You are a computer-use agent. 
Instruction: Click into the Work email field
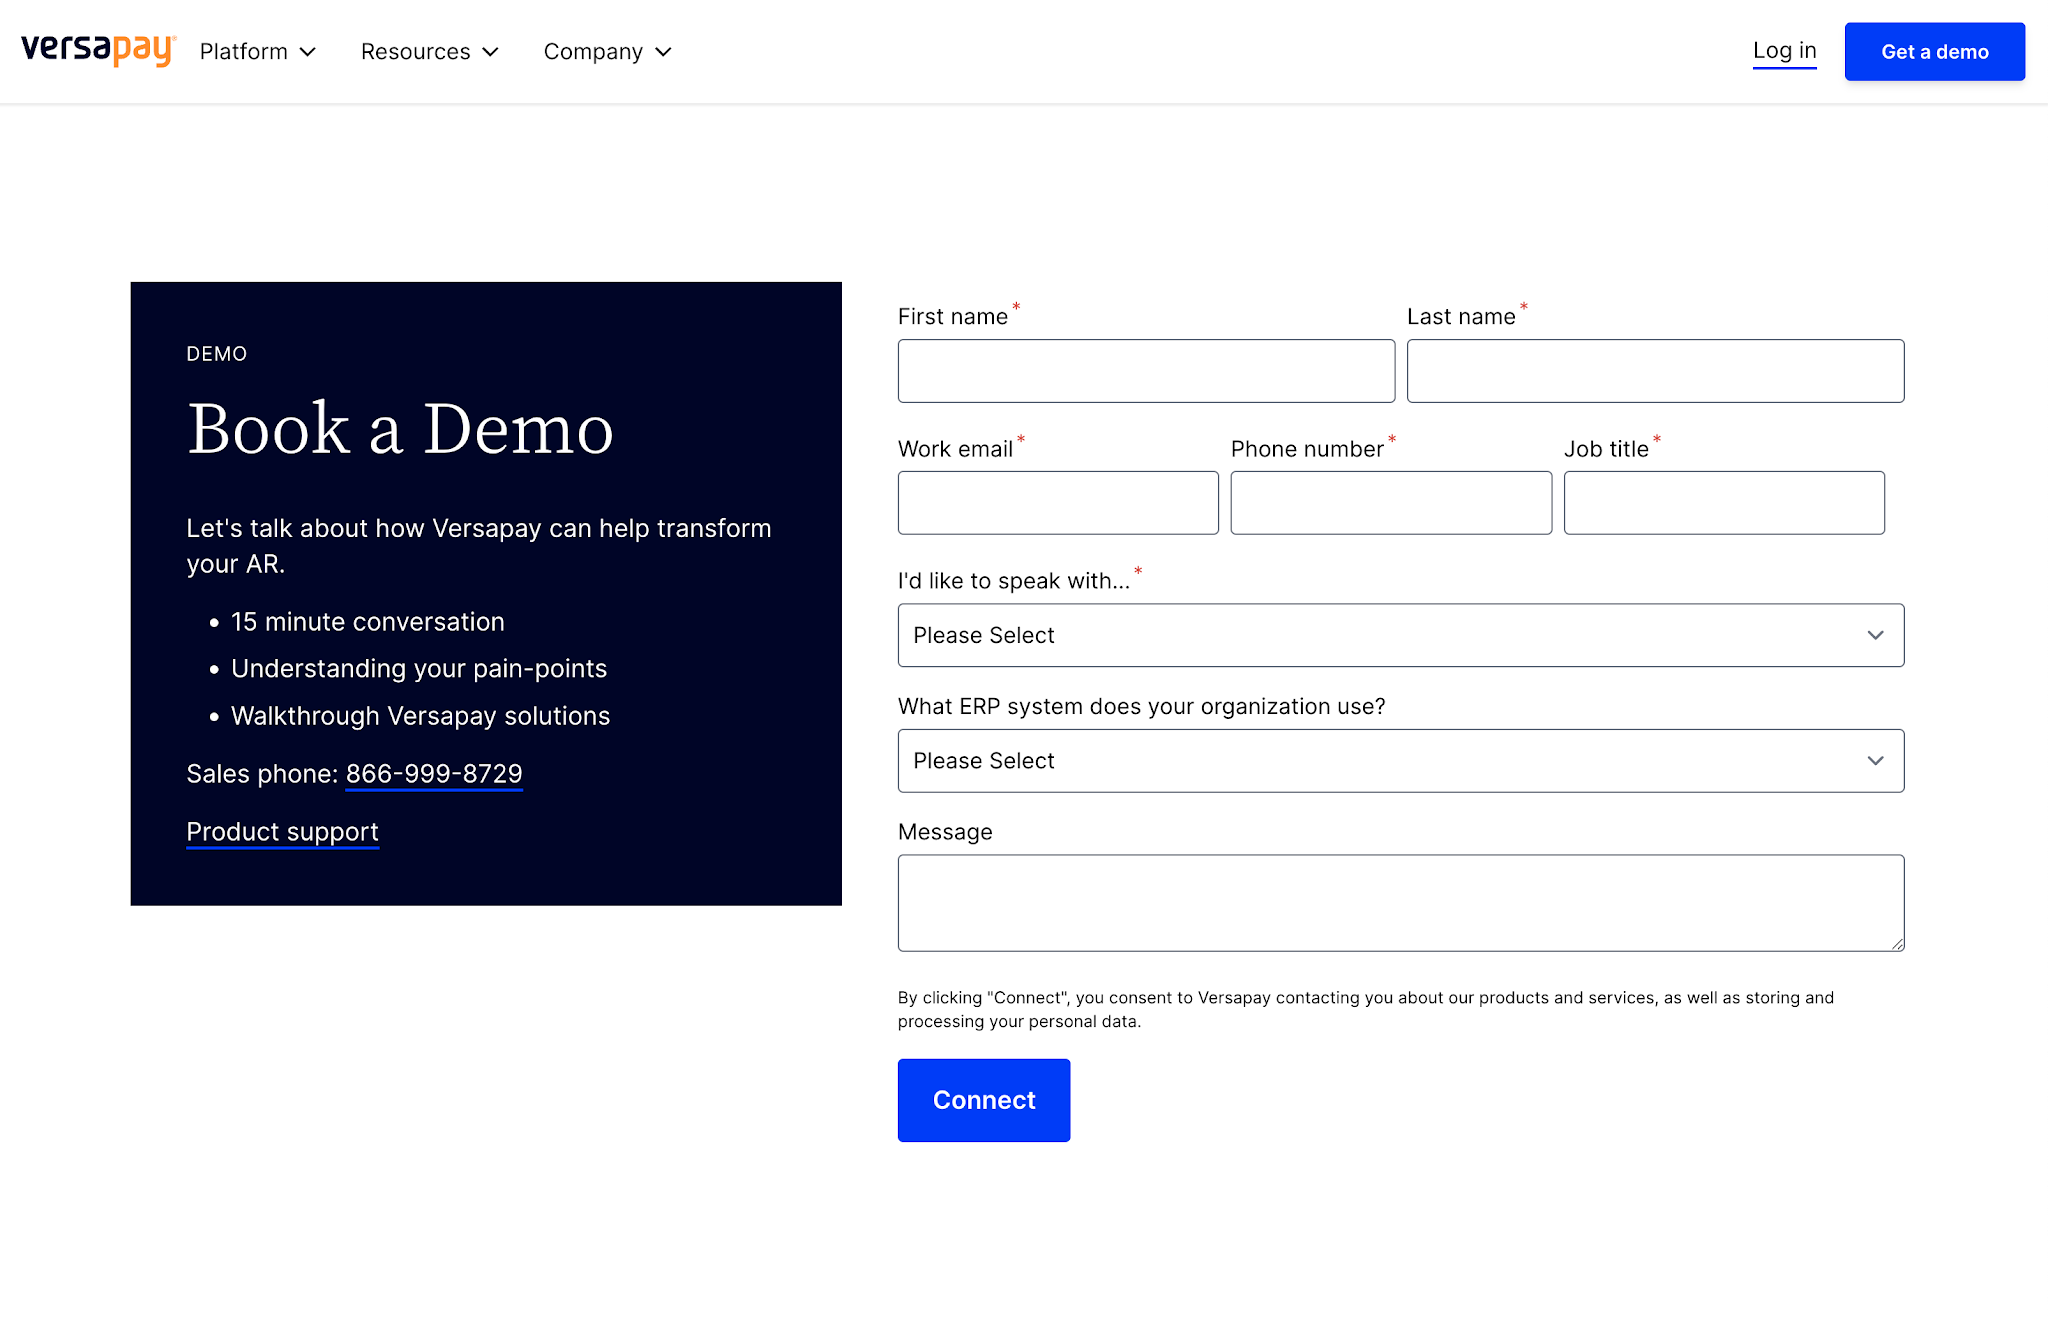(x=1058, y=503)
